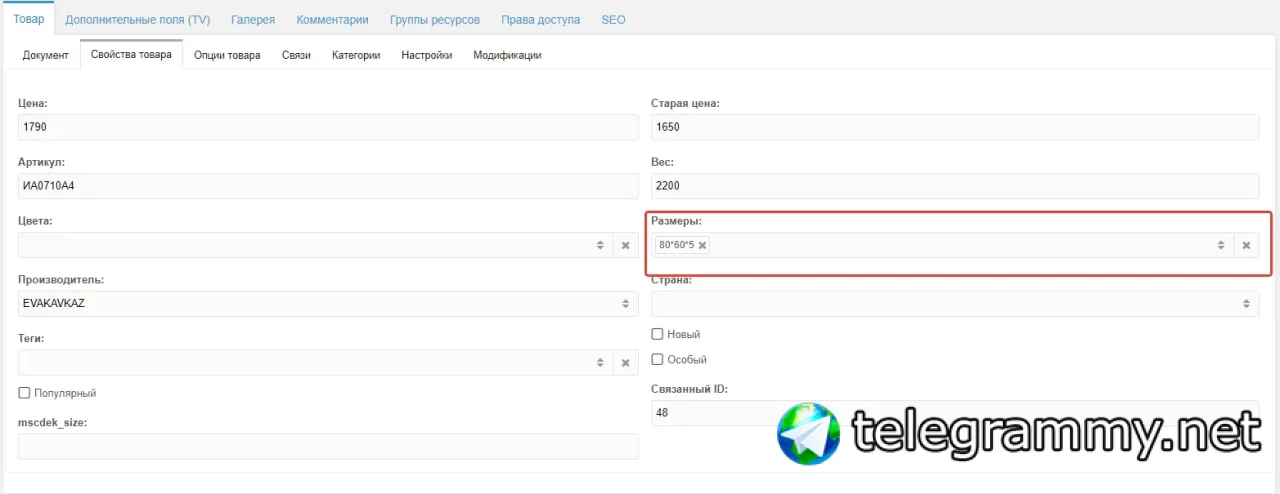Click the Цена field containing 1790

328,127
